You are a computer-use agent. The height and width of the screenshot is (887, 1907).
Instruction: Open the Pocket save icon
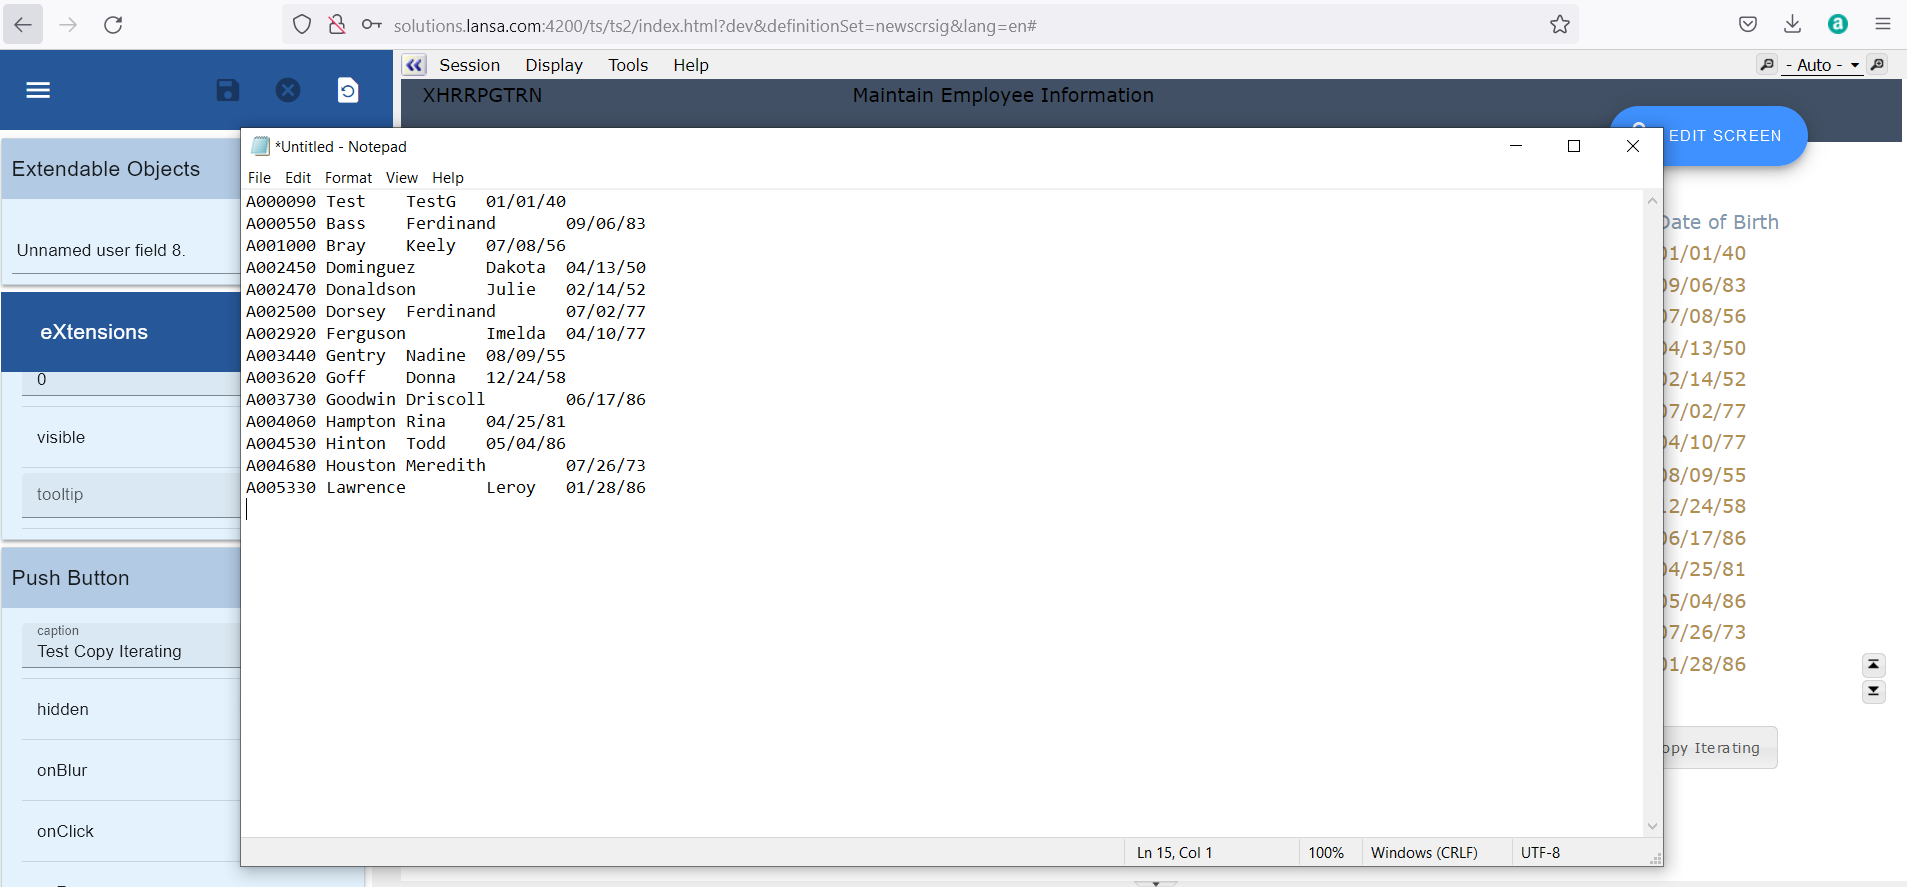1748,24
